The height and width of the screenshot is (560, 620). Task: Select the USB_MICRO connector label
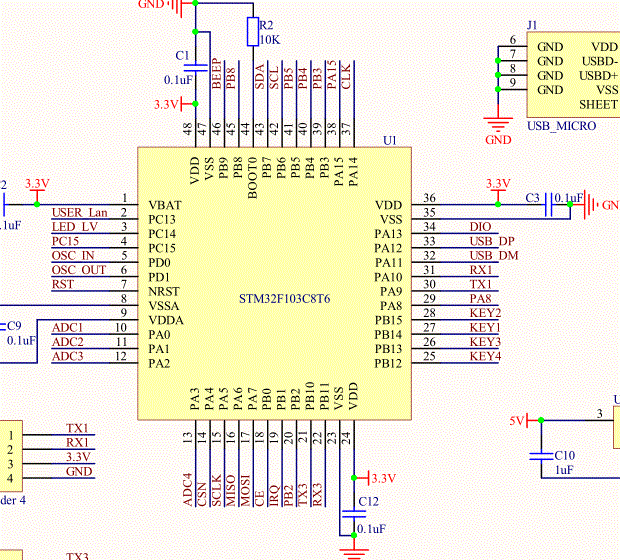[561, 126]
